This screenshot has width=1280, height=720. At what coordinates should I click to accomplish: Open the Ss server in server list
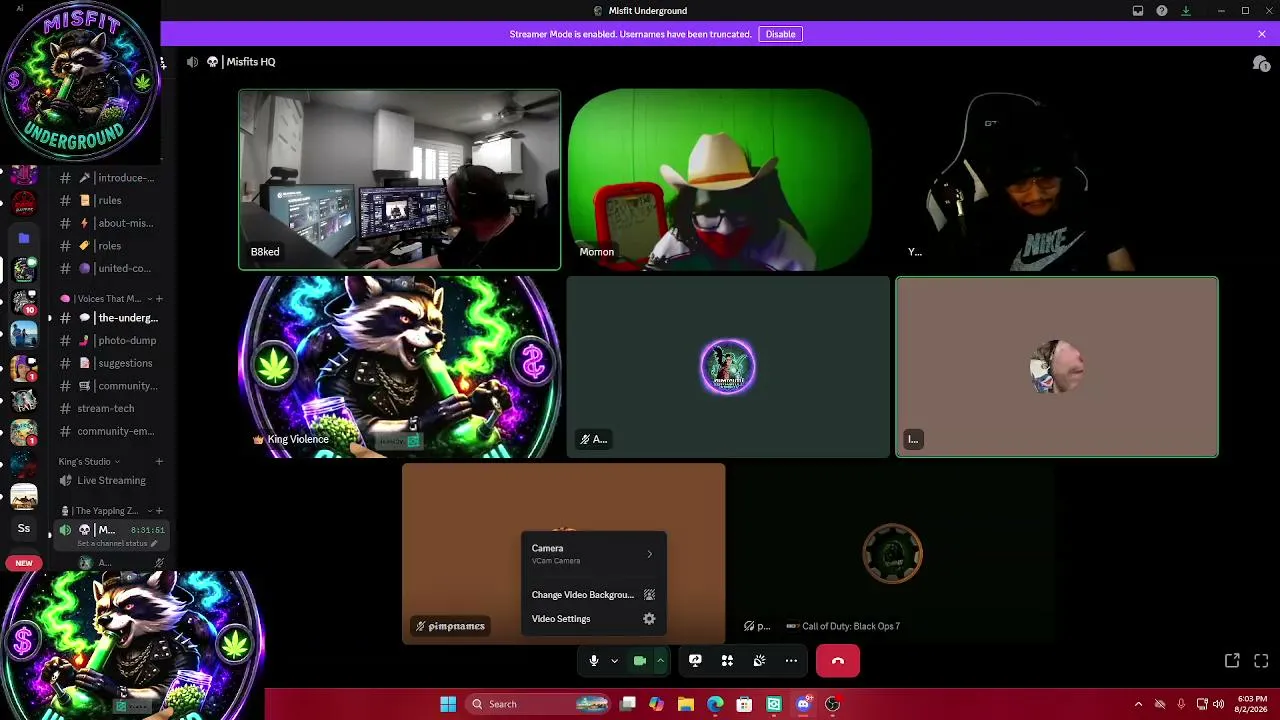coord(24,528)
